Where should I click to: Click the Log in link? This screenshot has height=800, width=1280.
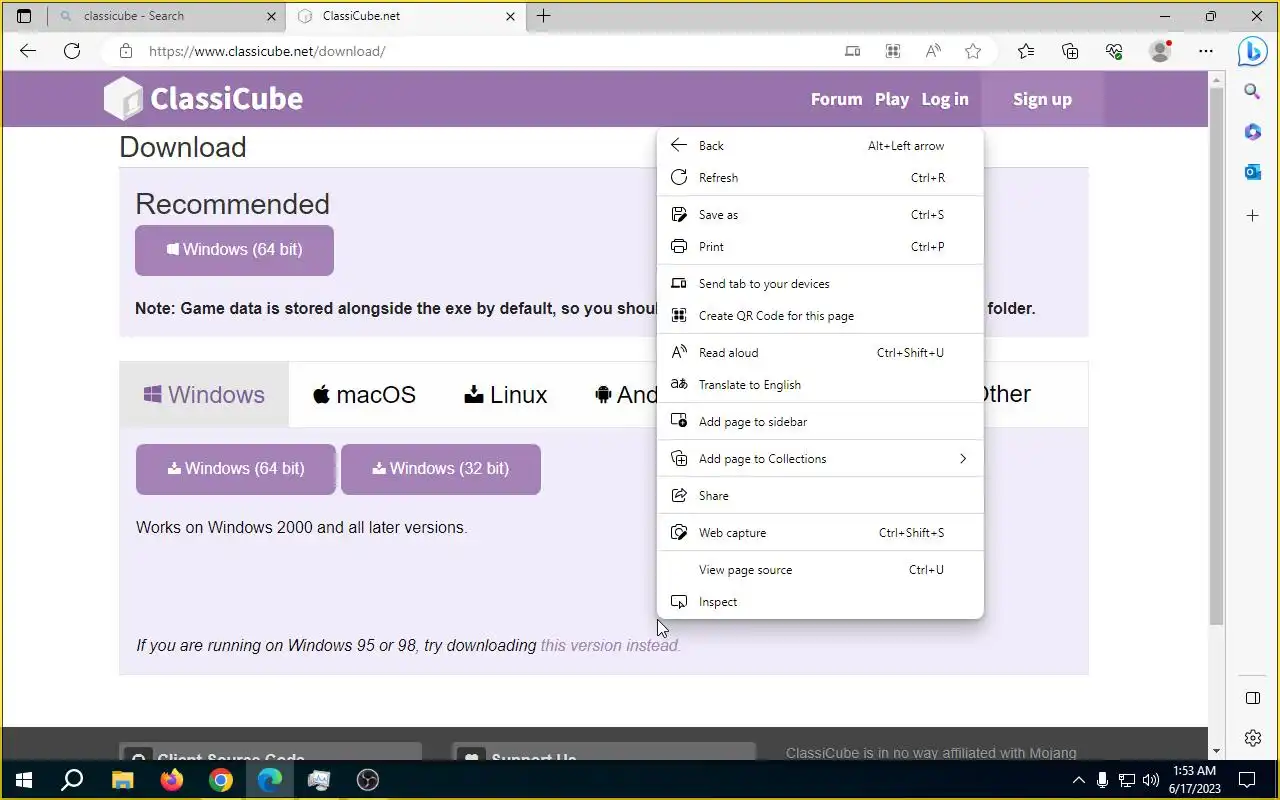pos(945,99)
